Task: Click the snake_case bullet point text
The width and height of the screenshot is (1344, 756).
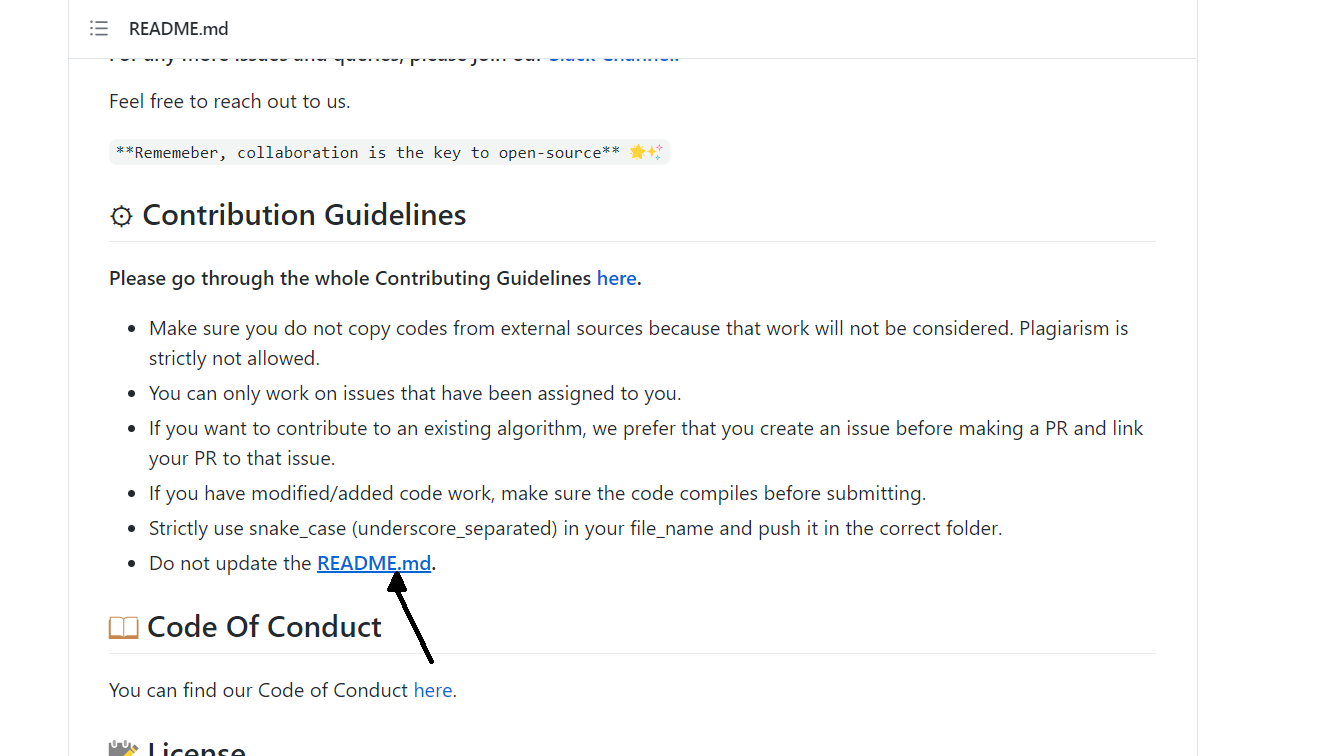Action: (575, 527)
